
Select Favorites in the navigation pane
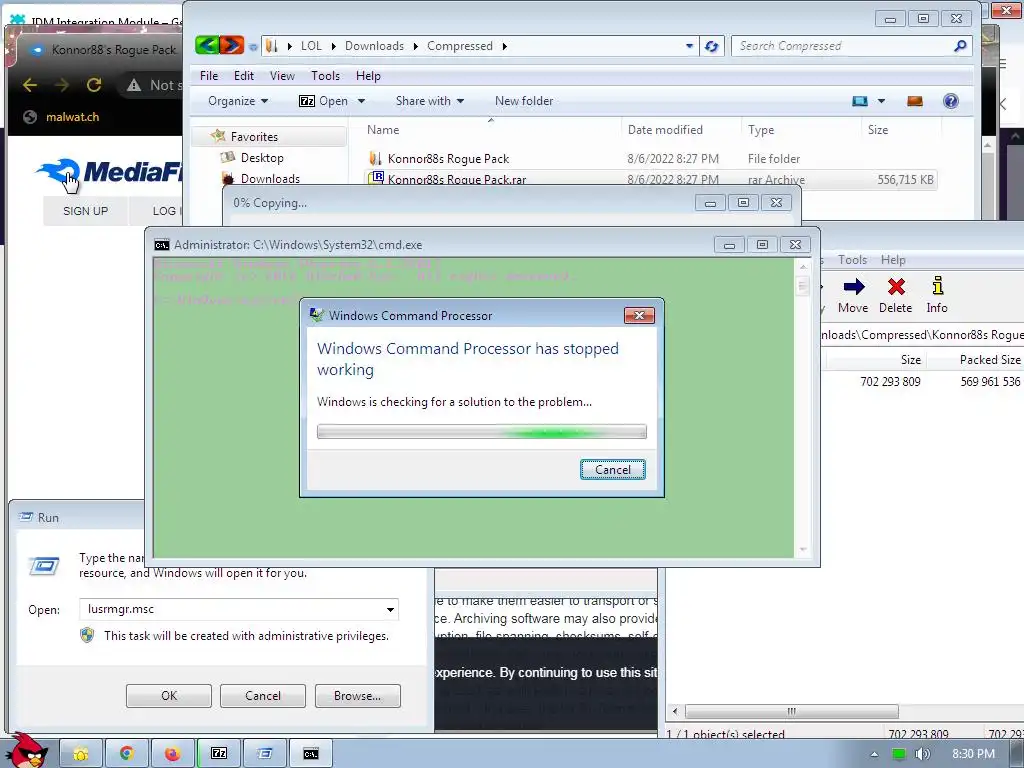click(x=253, y=136)
